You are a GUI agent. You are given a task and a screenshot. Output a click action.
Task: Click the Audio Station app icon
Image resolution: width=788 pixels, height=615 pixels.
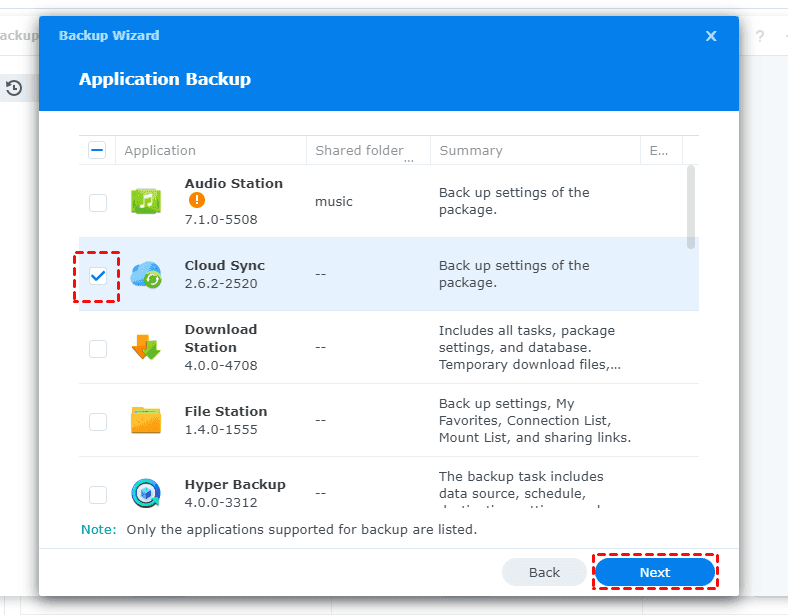point(146,201)
